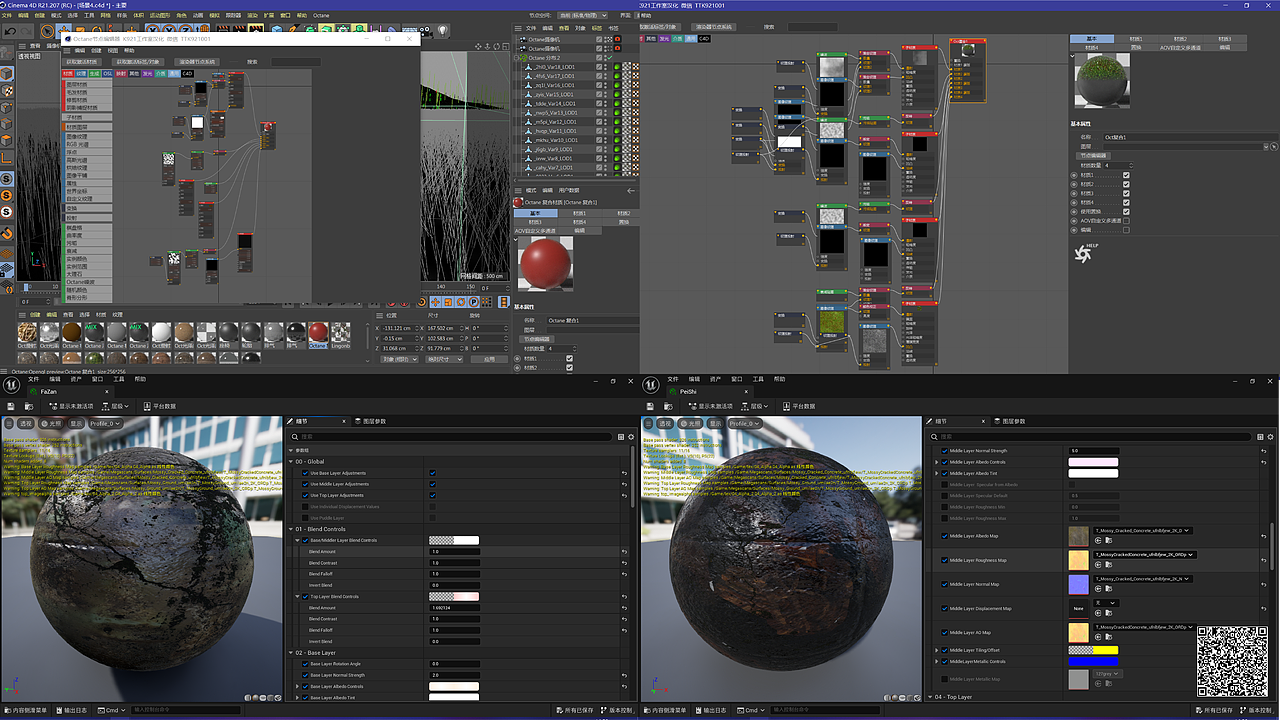
Task: Open the viewport options menu in the FaZan preview
Action: (11, 423)
